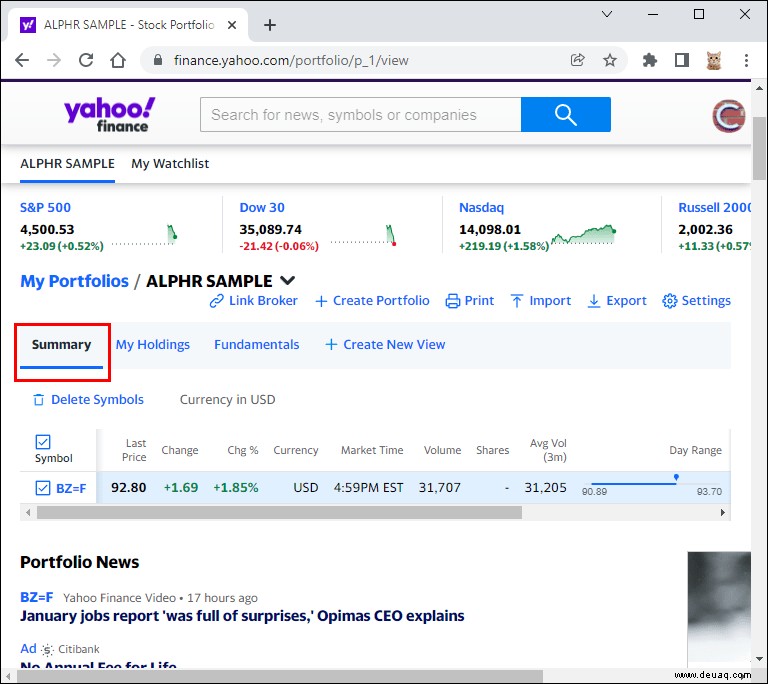
Task: Open the Russell 2000 index link
Action: [714, 207]
